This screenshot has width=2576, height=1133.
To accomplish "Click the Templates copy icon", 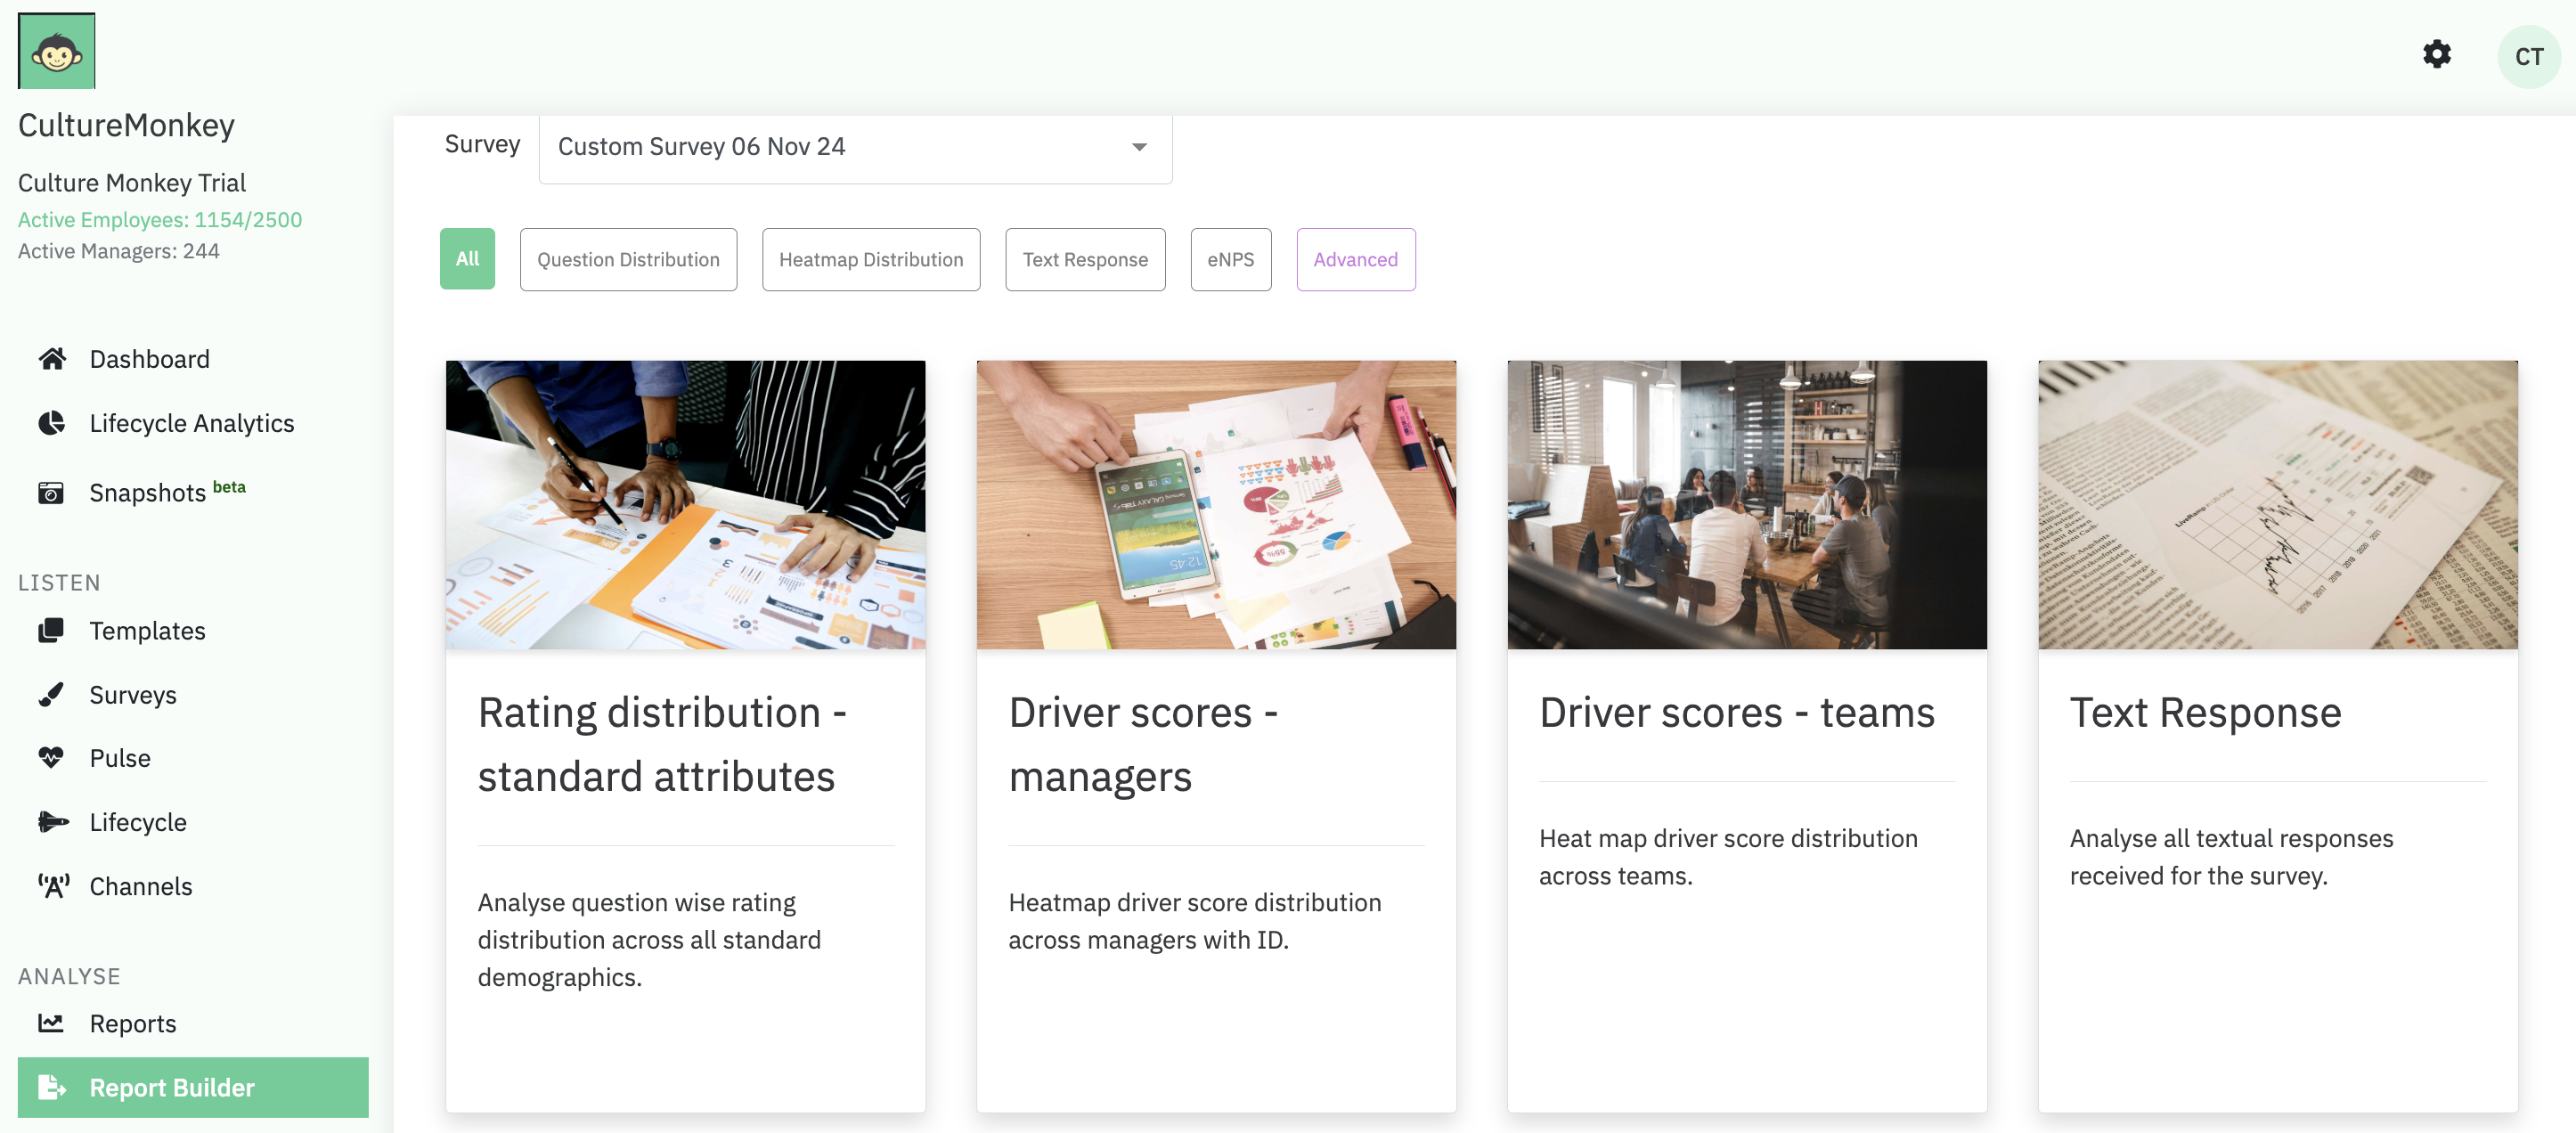I will pos(51,631).
